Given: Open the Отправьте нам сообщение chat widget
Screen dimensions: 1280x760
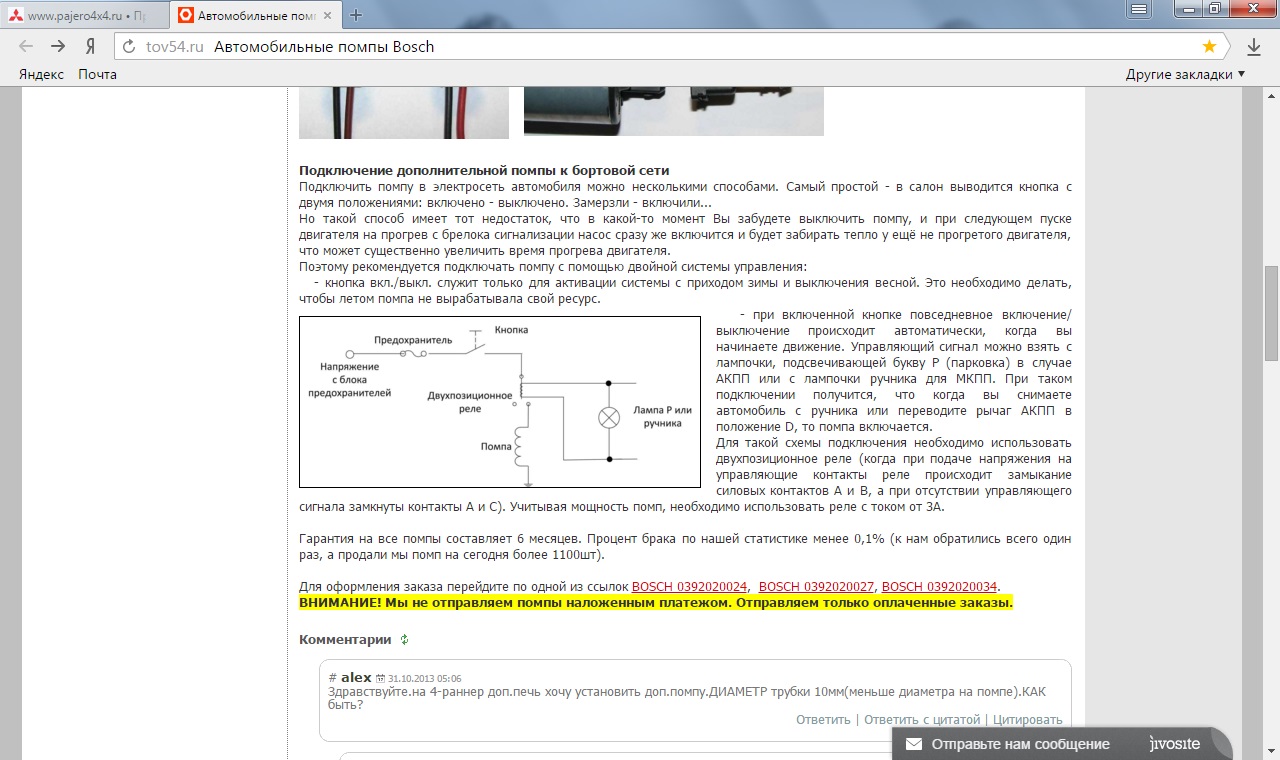Looking at the screenshot, I should click(x=1020, y=744).
